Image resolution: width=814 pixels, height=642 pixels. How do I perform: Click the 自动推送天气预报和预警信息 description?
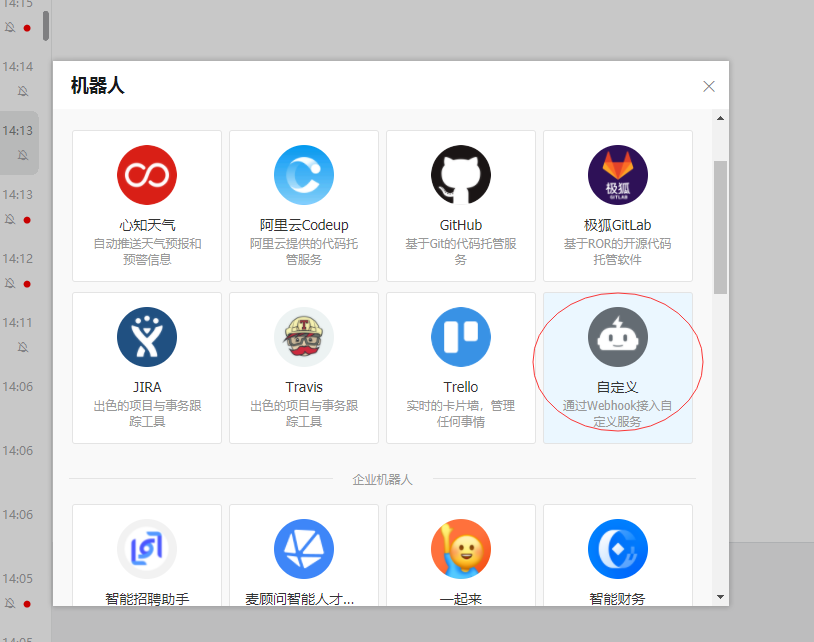(147, 252)
